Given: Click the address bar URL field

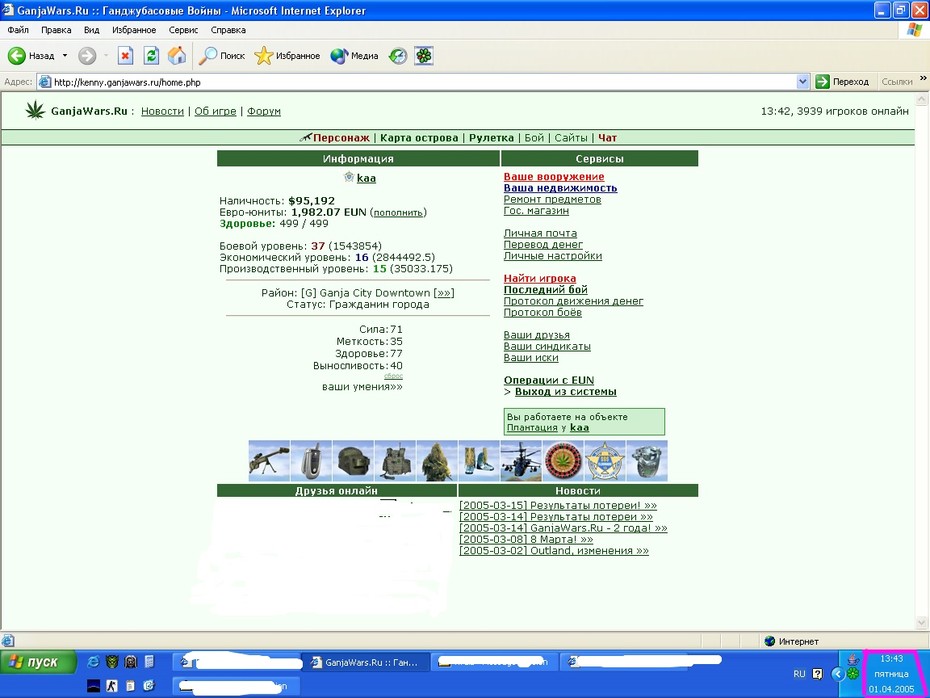Looking at the screenshot, I should 416,82.
